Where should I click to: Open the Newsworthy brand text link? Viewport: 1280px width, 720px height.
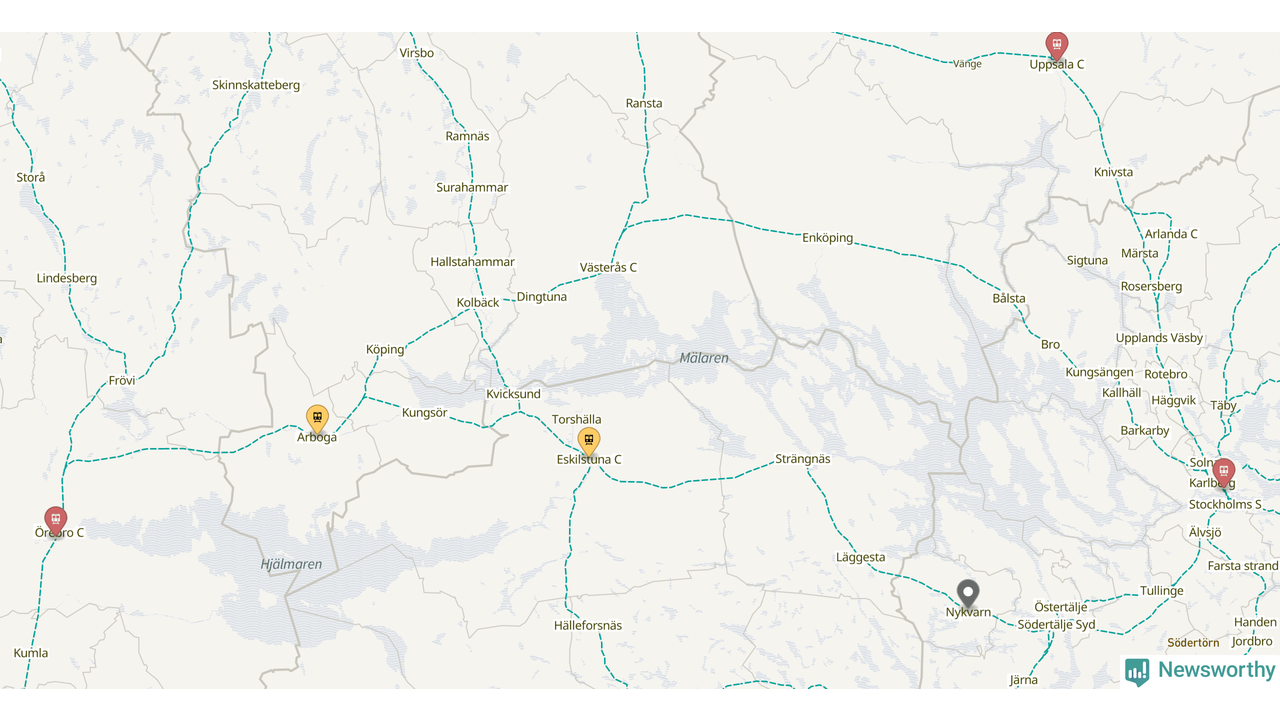1217,670
